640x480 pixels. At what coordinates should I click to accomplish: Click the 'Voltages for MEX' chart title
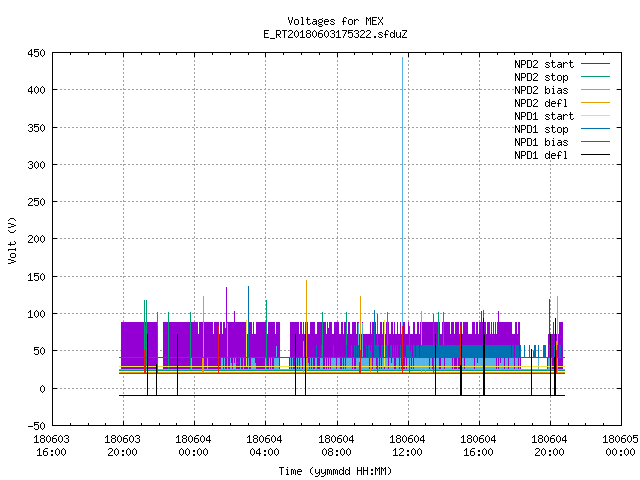pos(335,21)
